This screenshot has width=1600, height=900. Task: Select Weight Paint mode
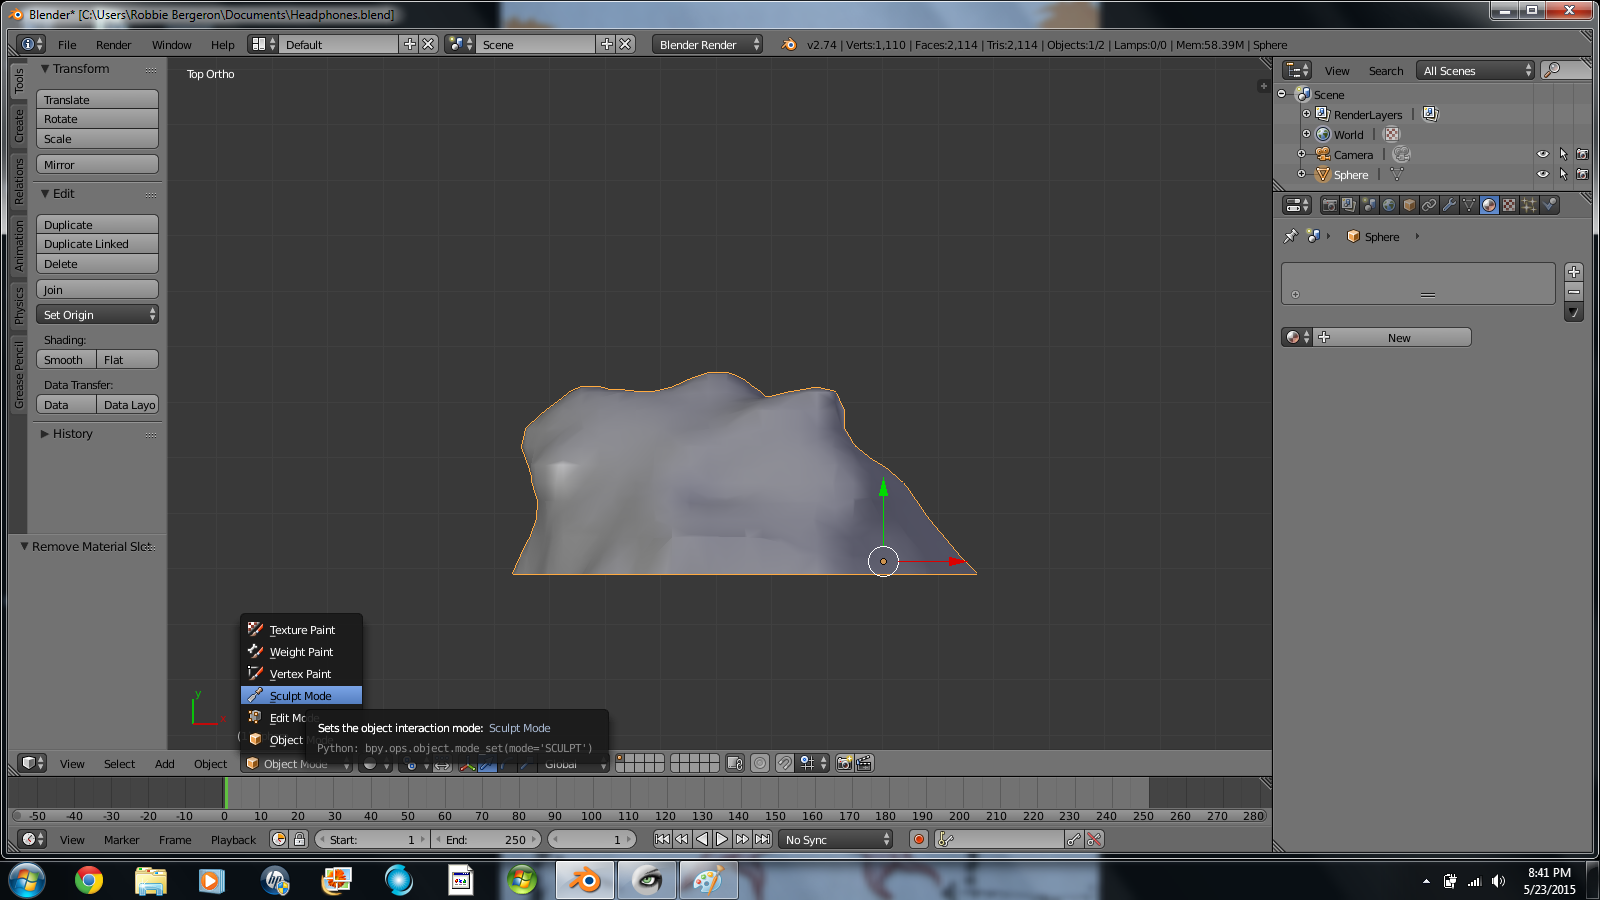click(301, 652)
